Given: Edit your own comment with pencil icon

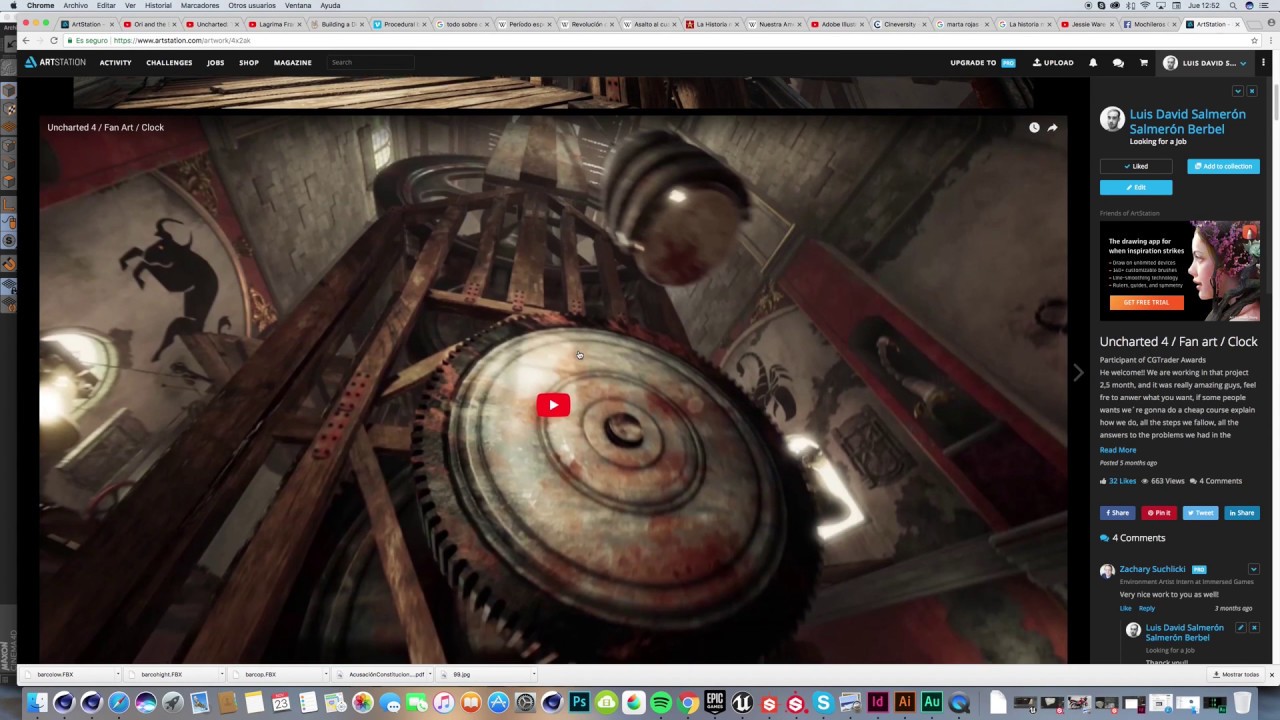Looking at the screenshot, I should coord(1240,628).
